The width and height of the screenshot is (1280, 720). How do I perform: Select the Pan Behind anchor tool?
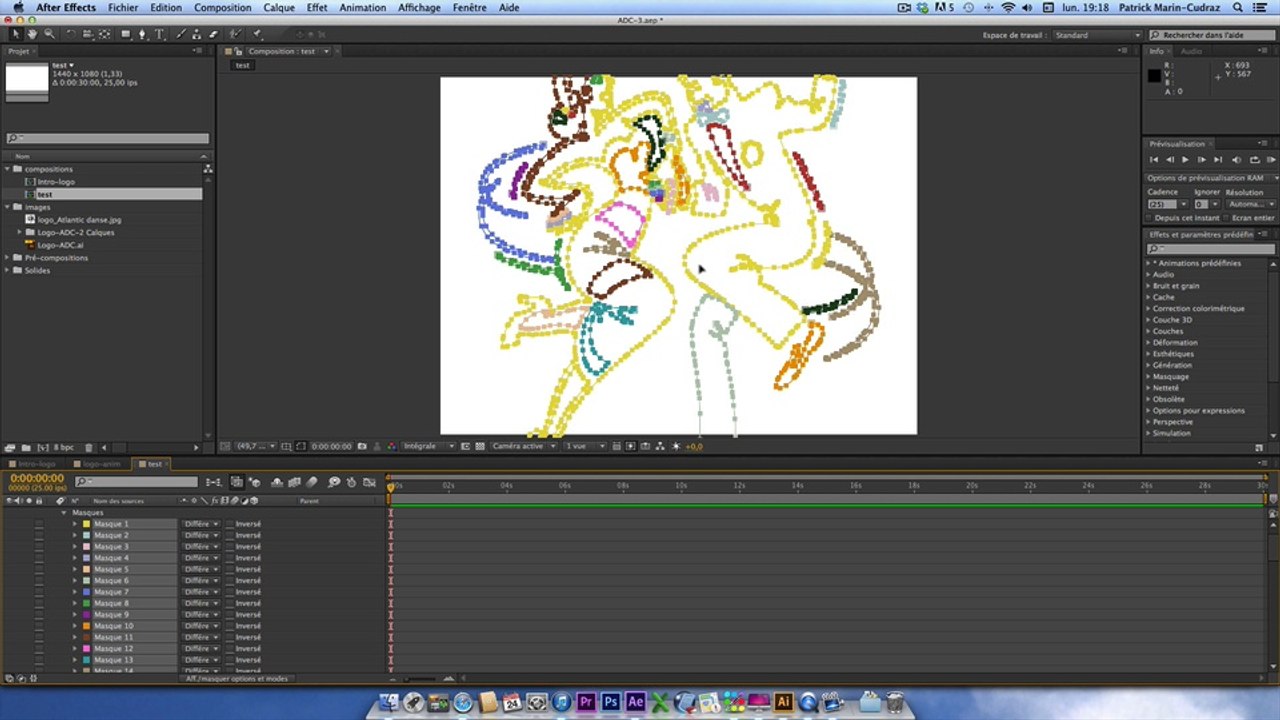pos(104,34)
